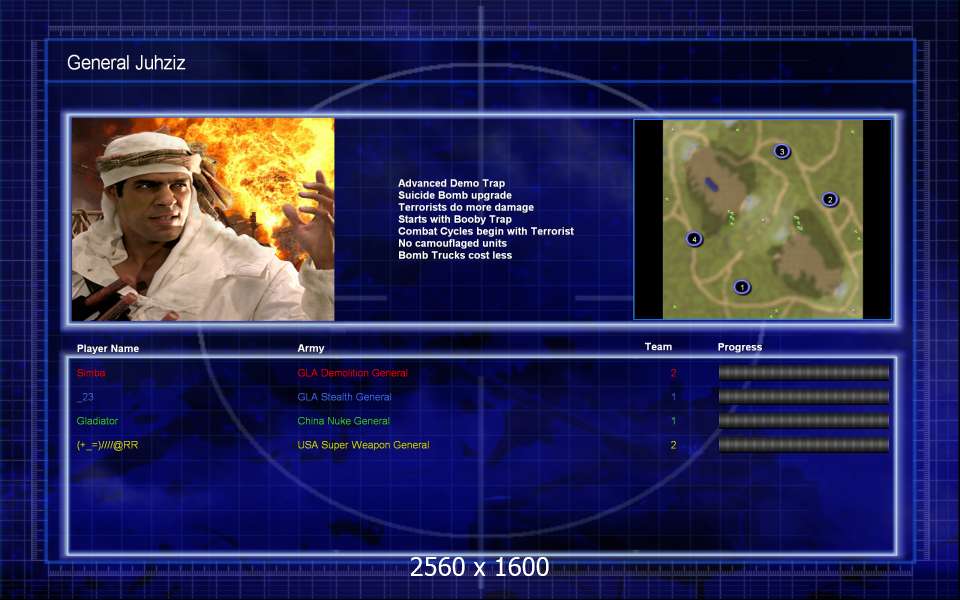Click China Nuke General army entry
960x600 pixels.
click(x=343, y=421)
